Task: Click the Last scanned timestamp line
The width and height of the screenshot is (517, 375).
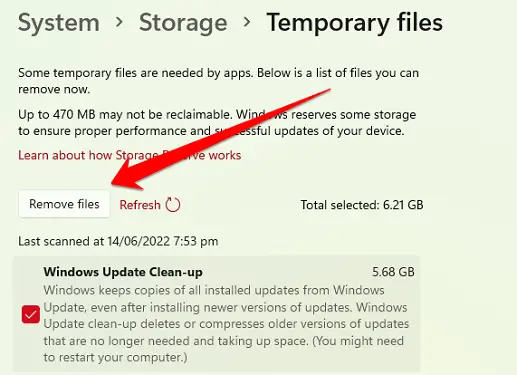Action: click(118, 241)
